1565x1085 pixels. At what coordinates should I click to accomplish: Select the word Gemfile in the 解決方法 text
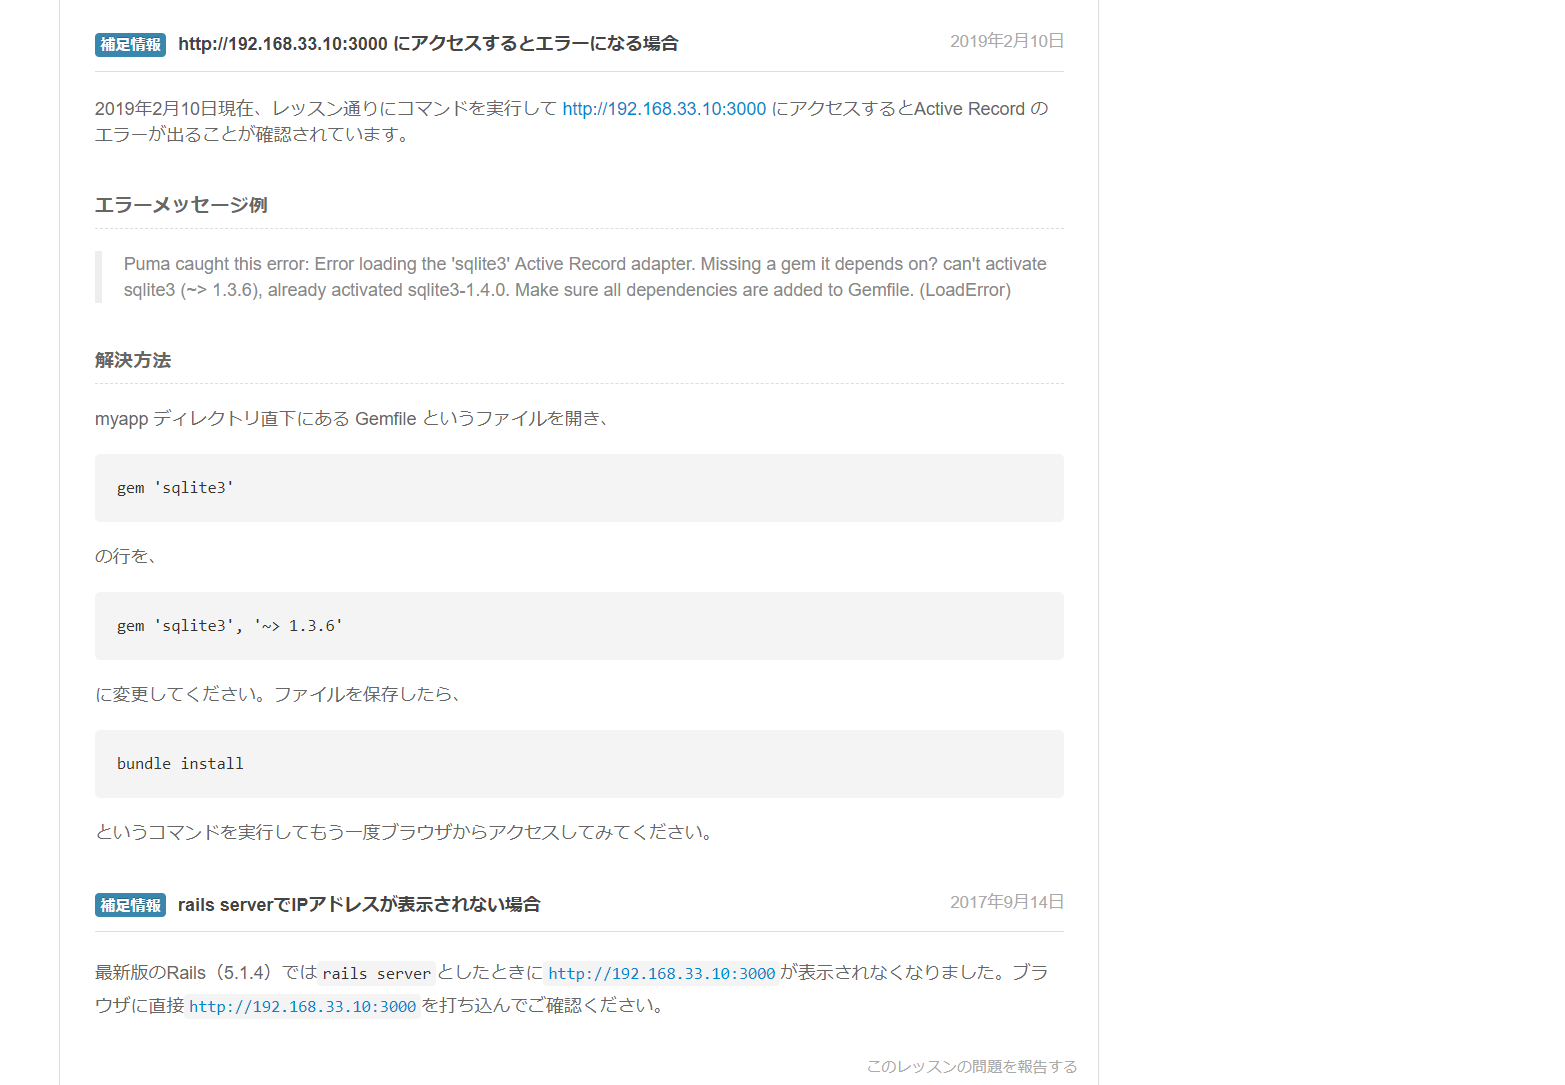(386, 418)
